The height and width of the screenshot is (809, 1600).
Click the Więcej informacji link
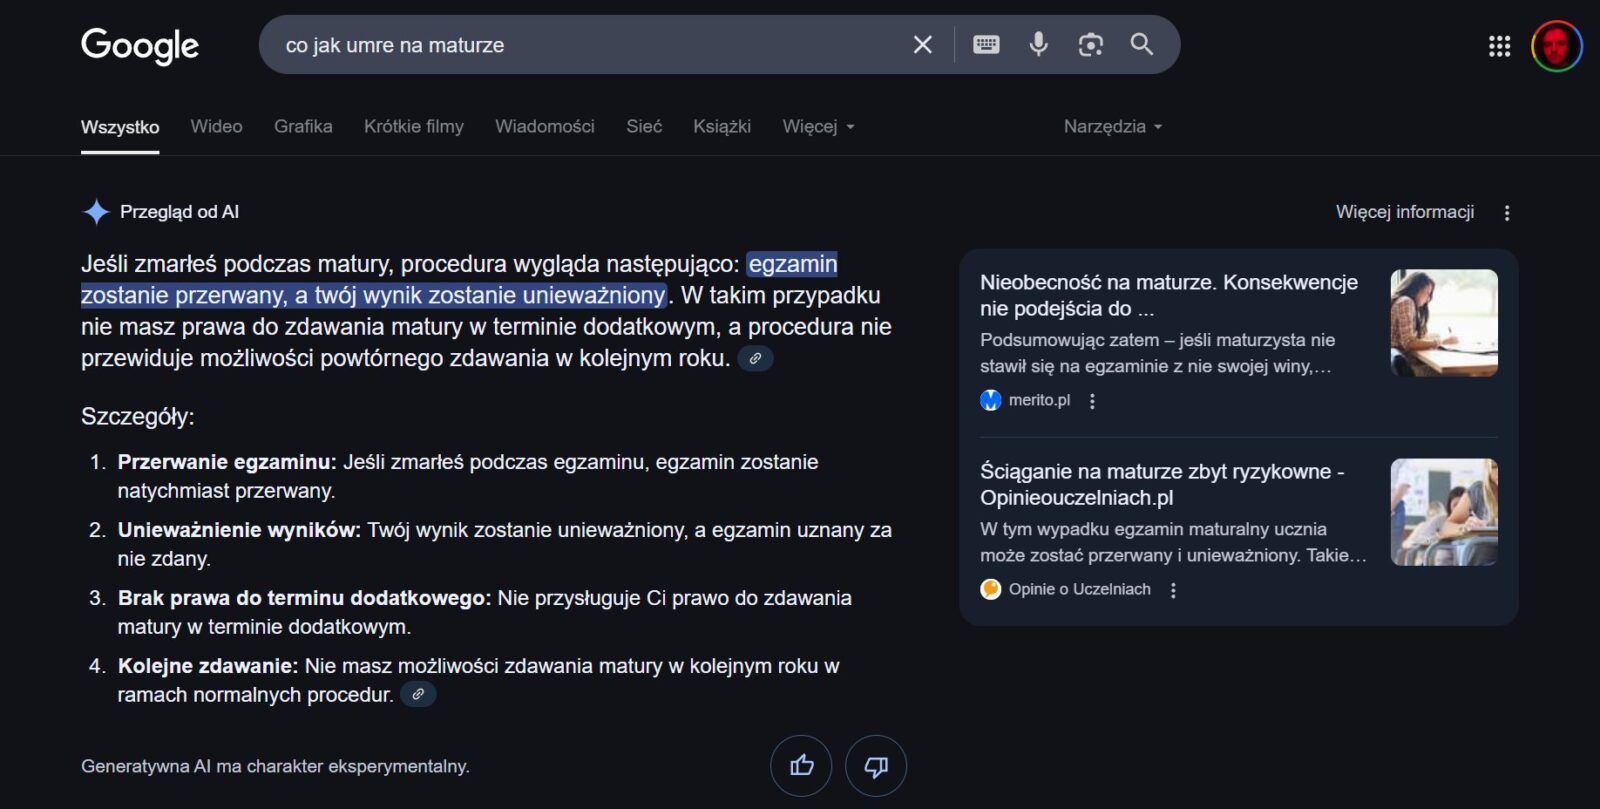coord(1405,212)
